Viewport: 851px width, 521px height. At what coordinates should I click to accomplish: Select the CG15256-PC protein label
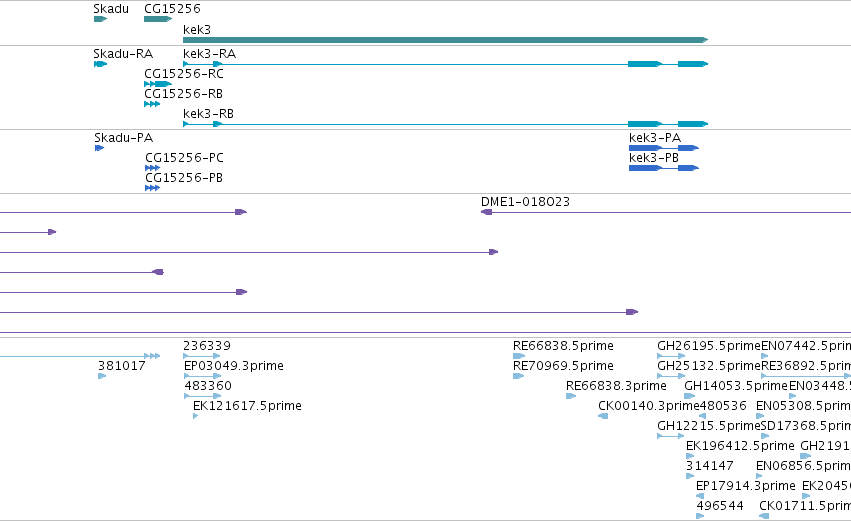pos(185,158)
